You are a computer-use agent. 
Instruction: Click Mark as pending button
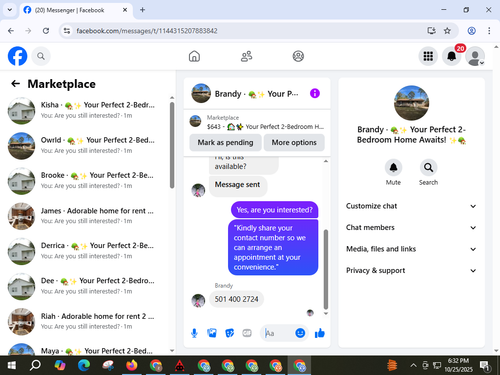pyautogui.click(x=225, y=142)
